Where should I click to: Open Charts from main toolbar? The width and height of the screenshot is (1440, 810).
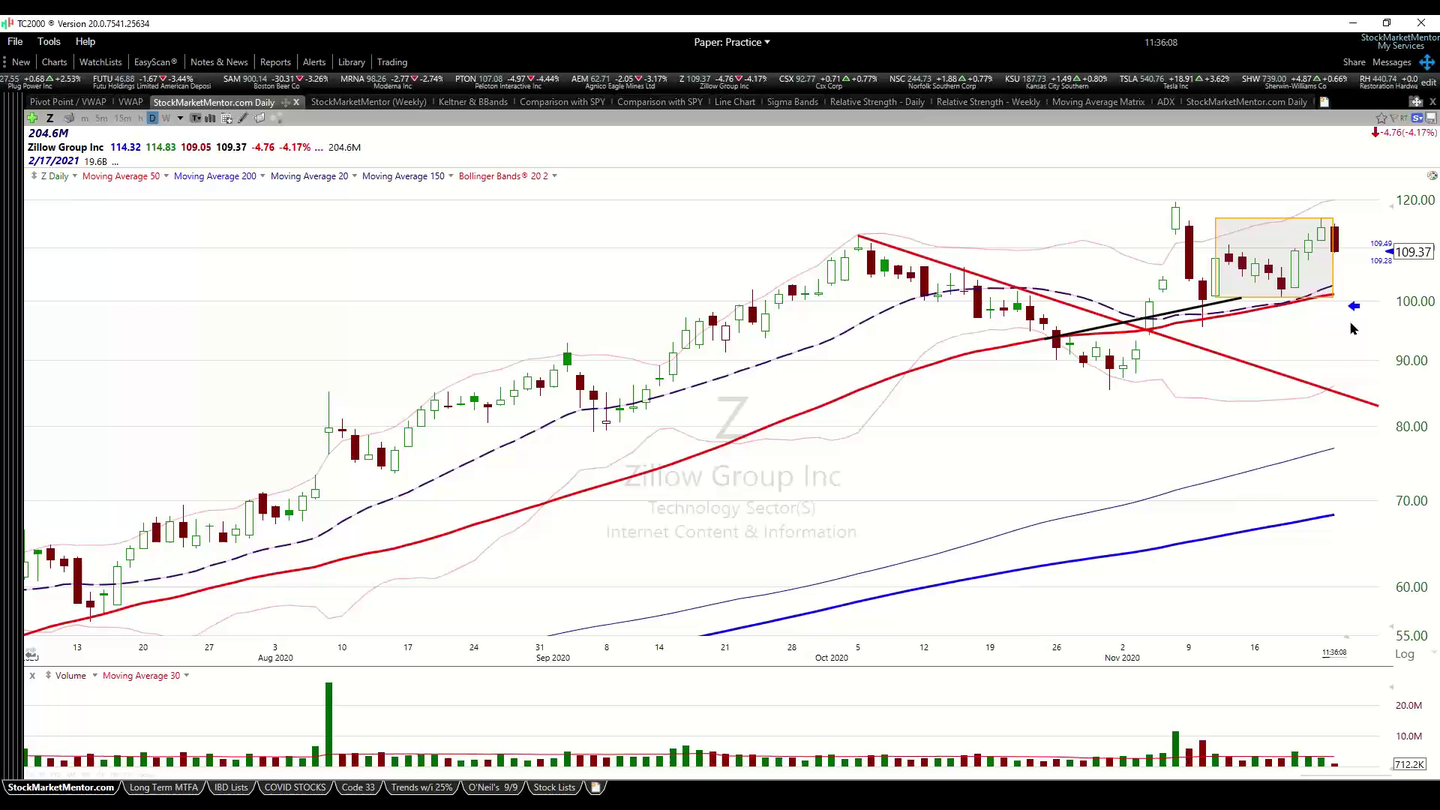54,62
